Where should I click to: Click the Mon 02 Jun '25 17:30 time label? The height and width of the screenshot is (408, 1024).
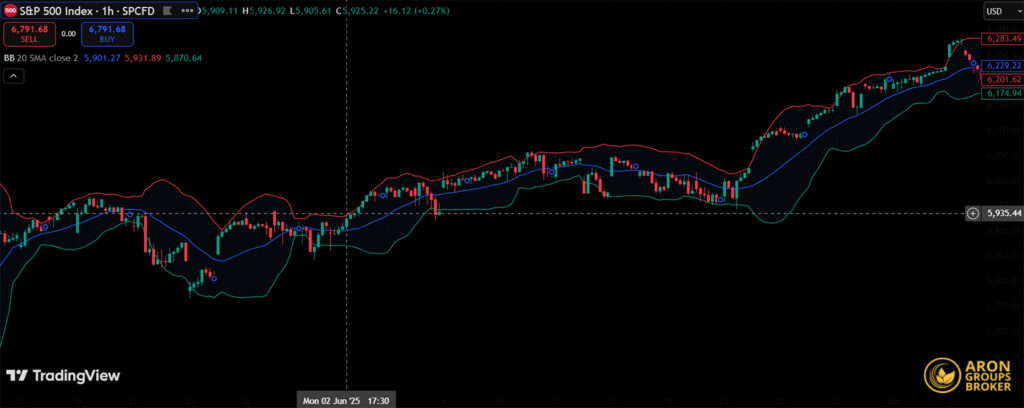(347, 399)
